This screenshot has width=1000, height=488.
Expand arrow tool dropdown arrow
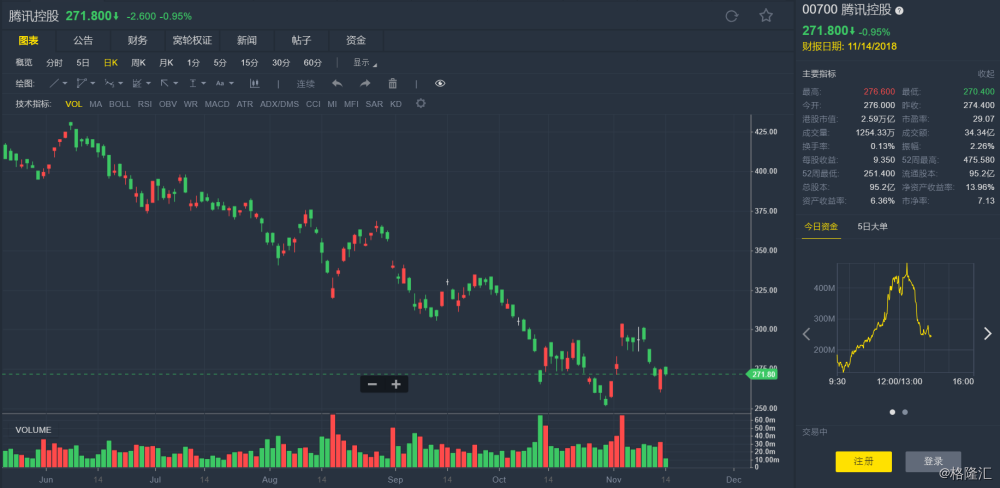[x=175, y=84]
